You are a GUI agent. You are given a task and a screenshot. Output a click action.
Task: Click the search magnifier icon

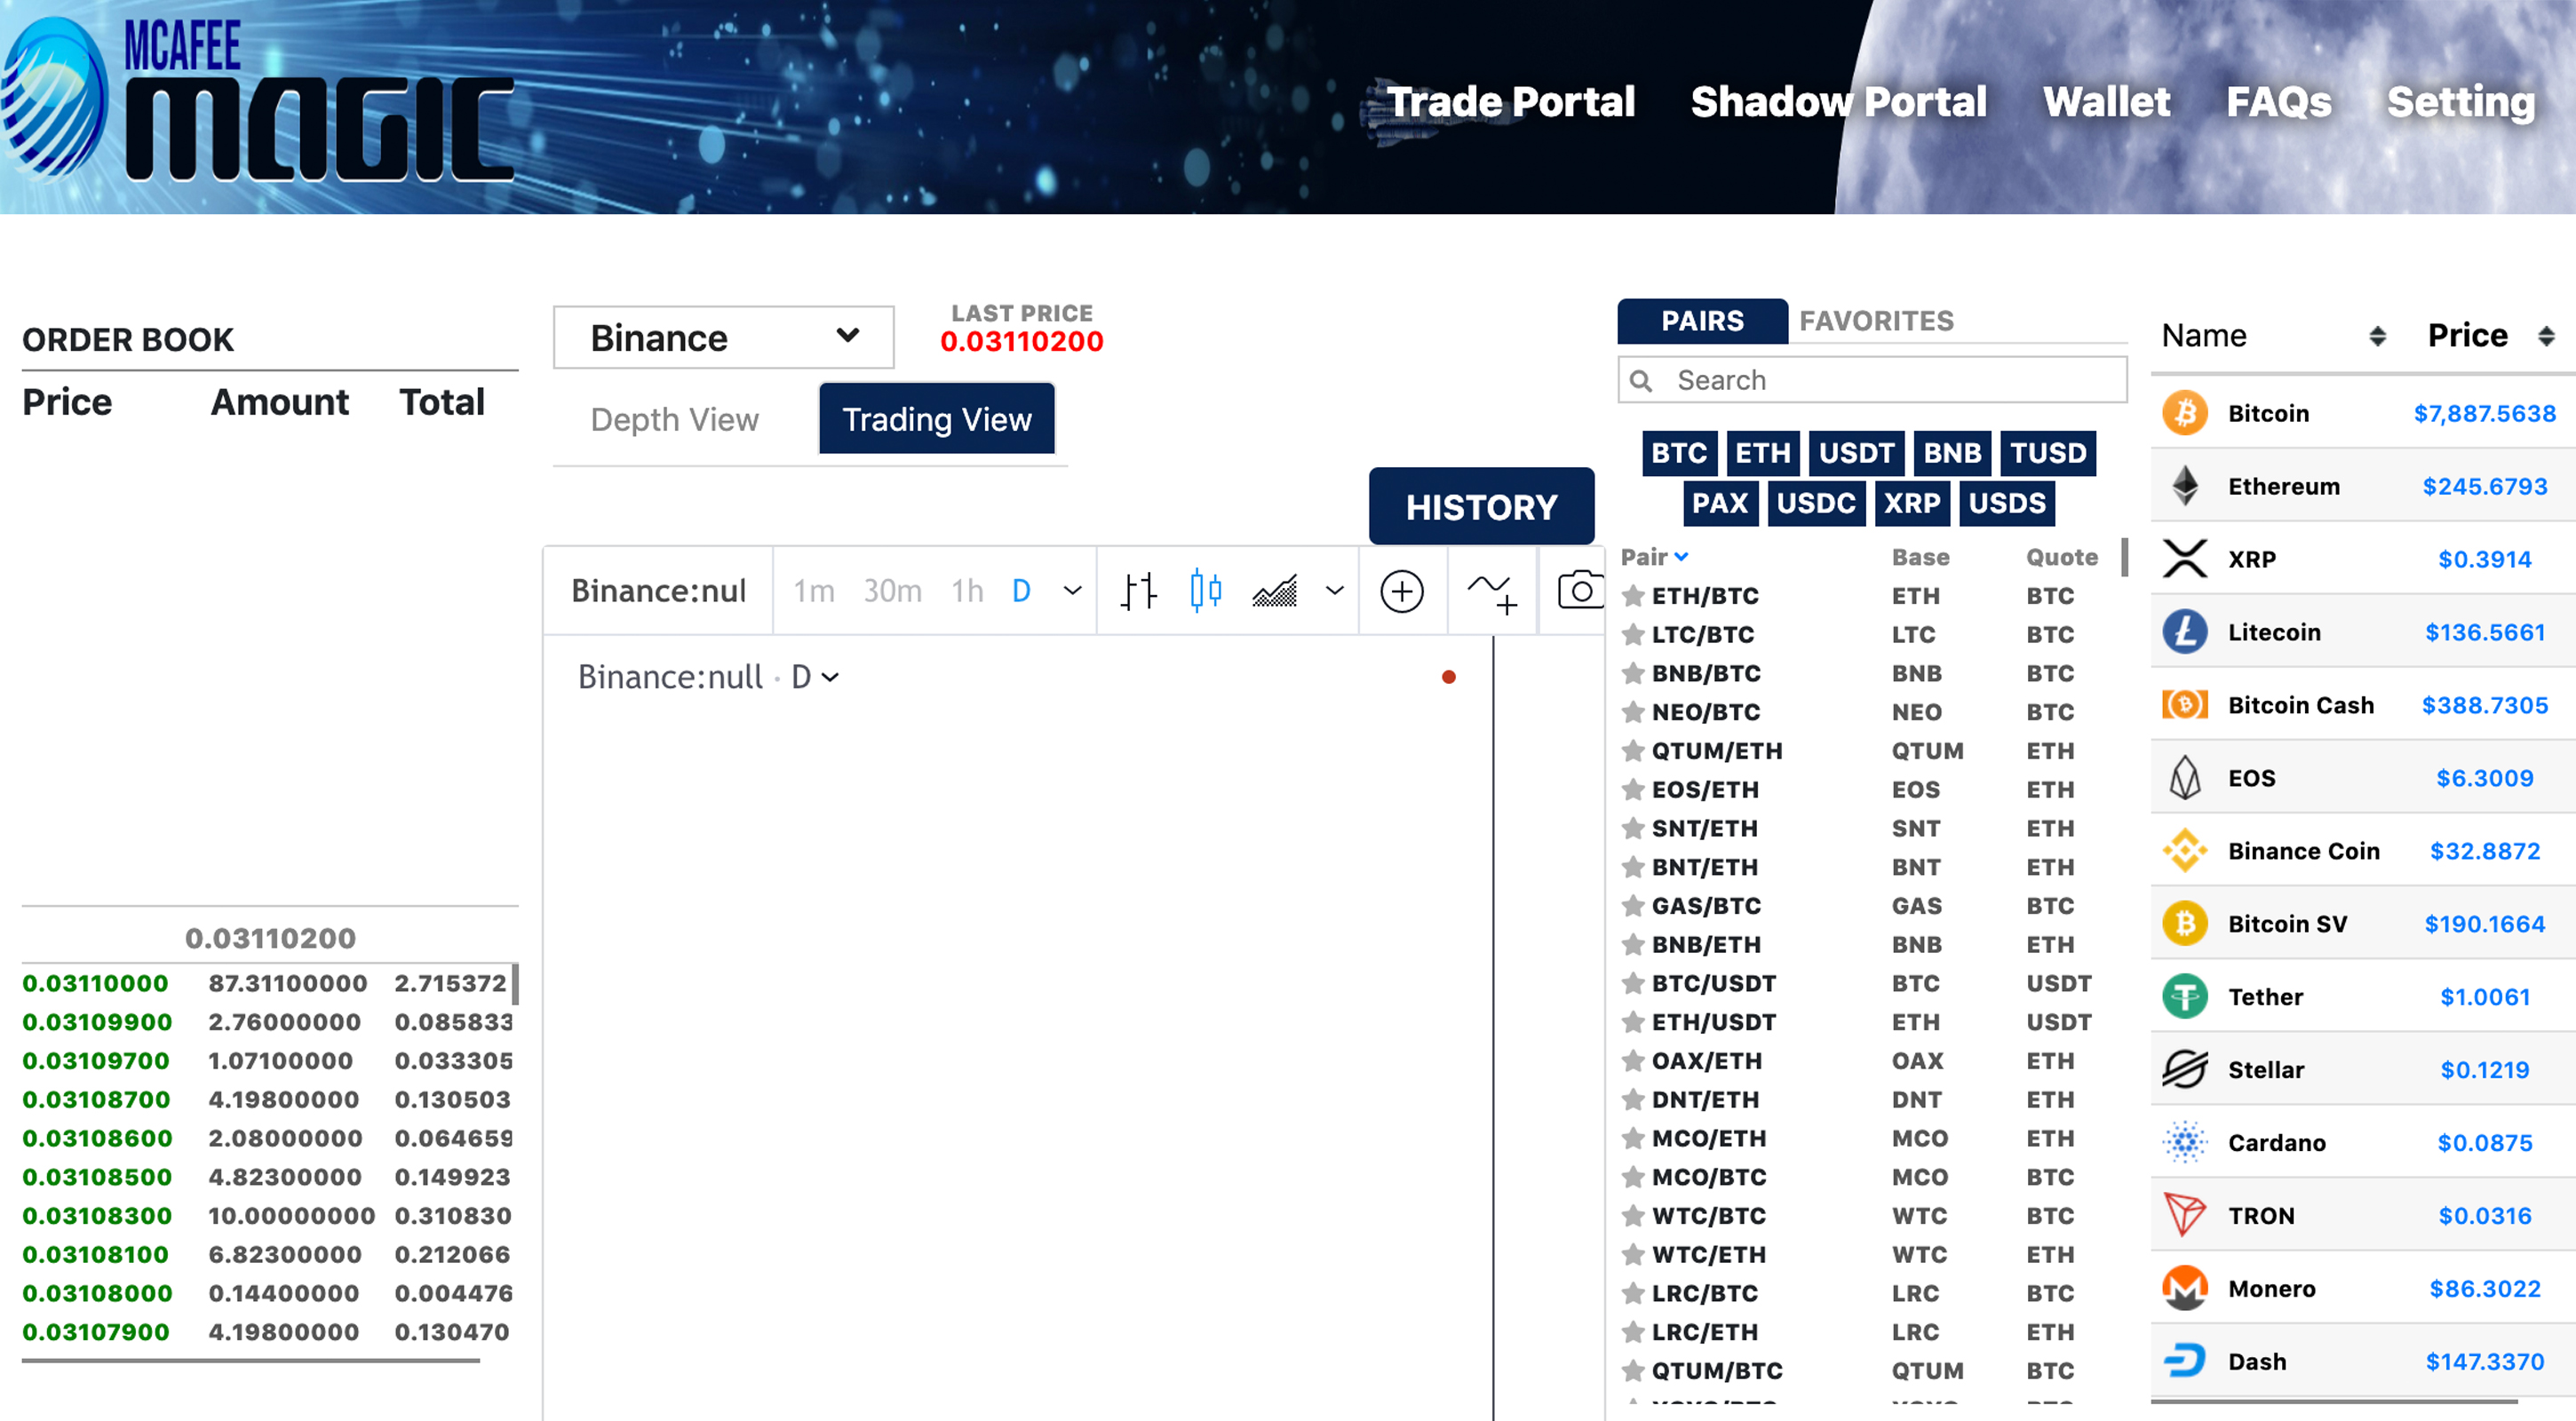click(x=1641, y=380)
